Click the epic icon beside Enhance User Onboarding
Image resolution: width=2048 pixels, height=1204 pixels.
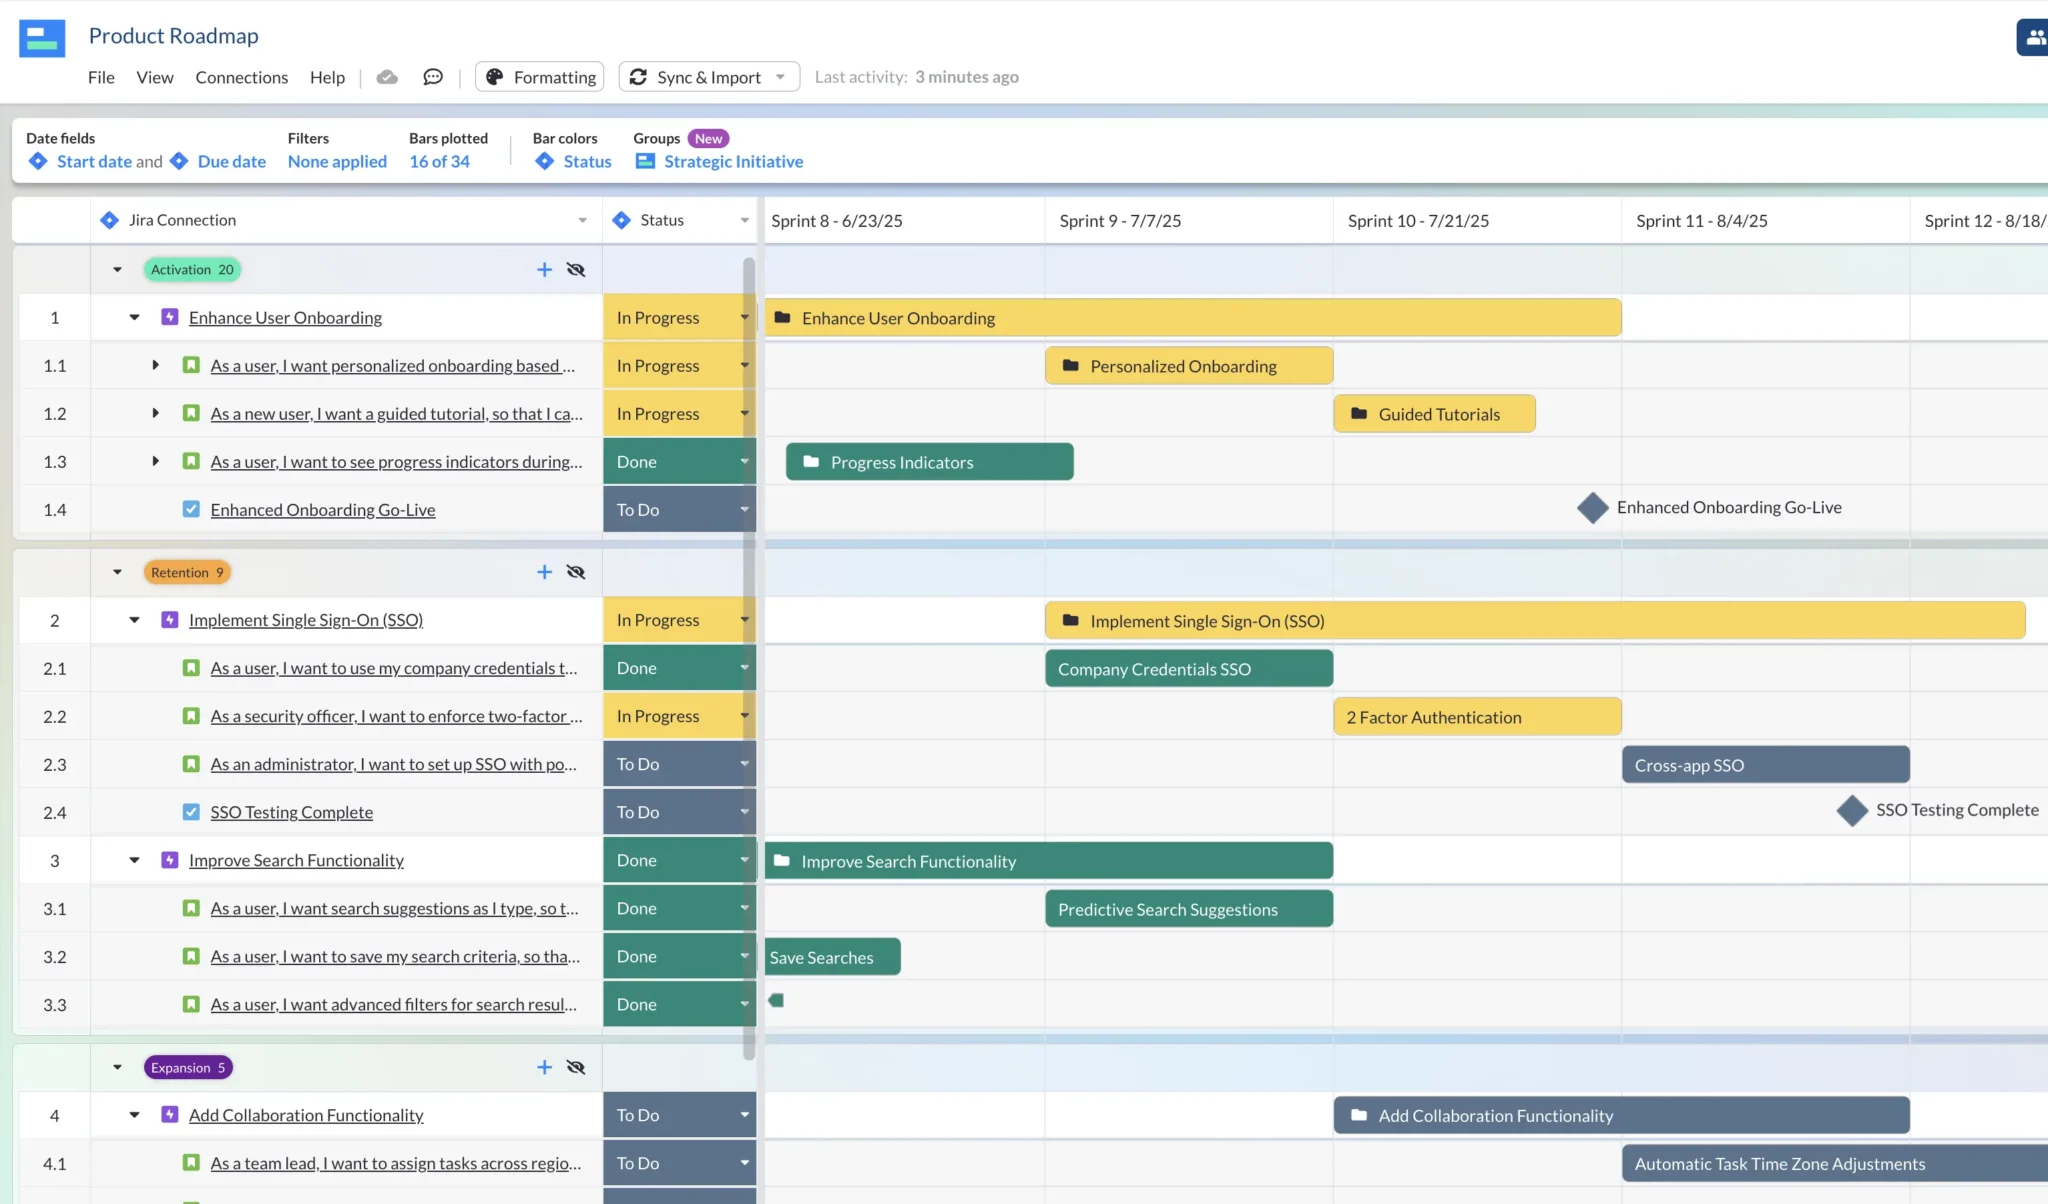tap(170, 317)
